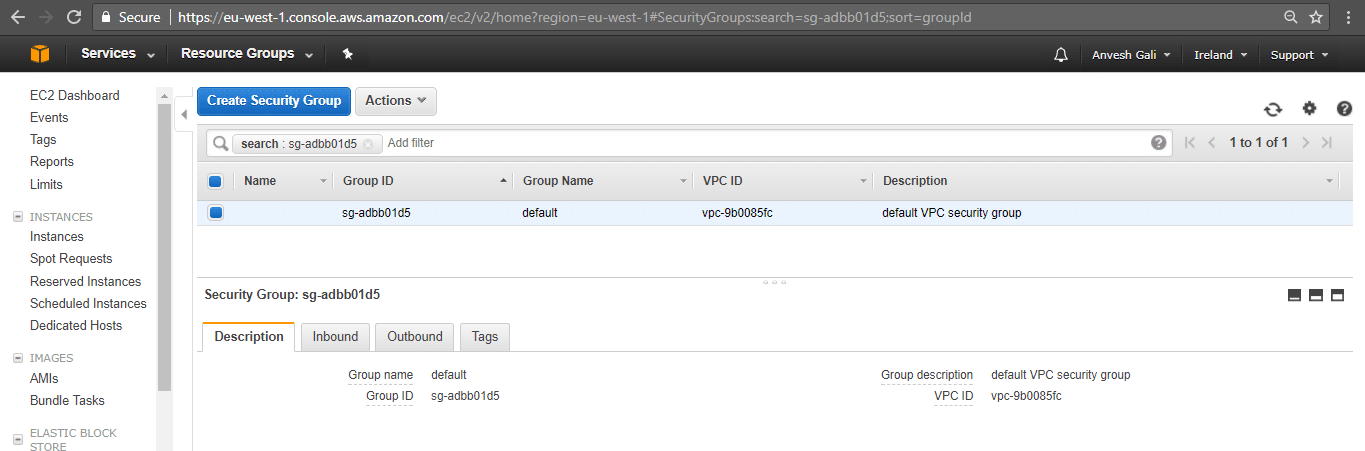
Task: Sort by Description column header
Action: click(x=1106, y=181)
